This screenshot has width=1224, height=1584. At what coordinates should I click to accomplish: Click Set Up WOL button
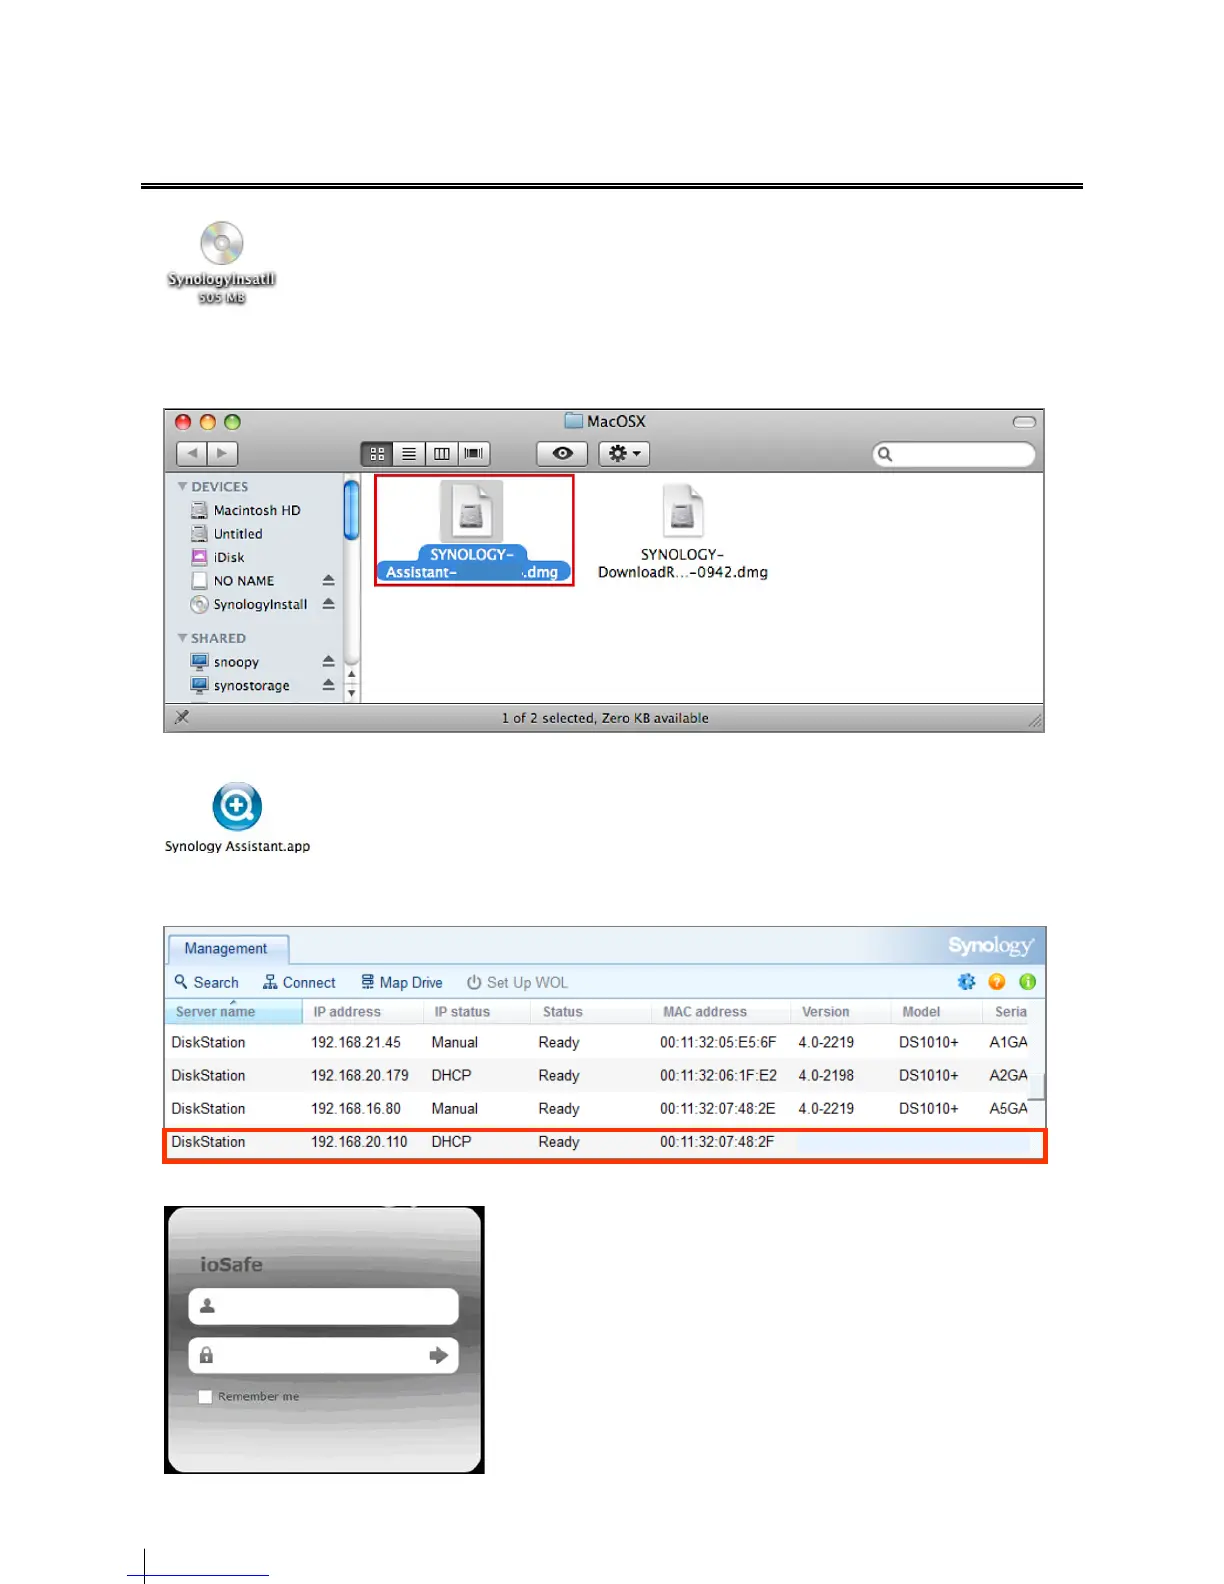point(517,983)
